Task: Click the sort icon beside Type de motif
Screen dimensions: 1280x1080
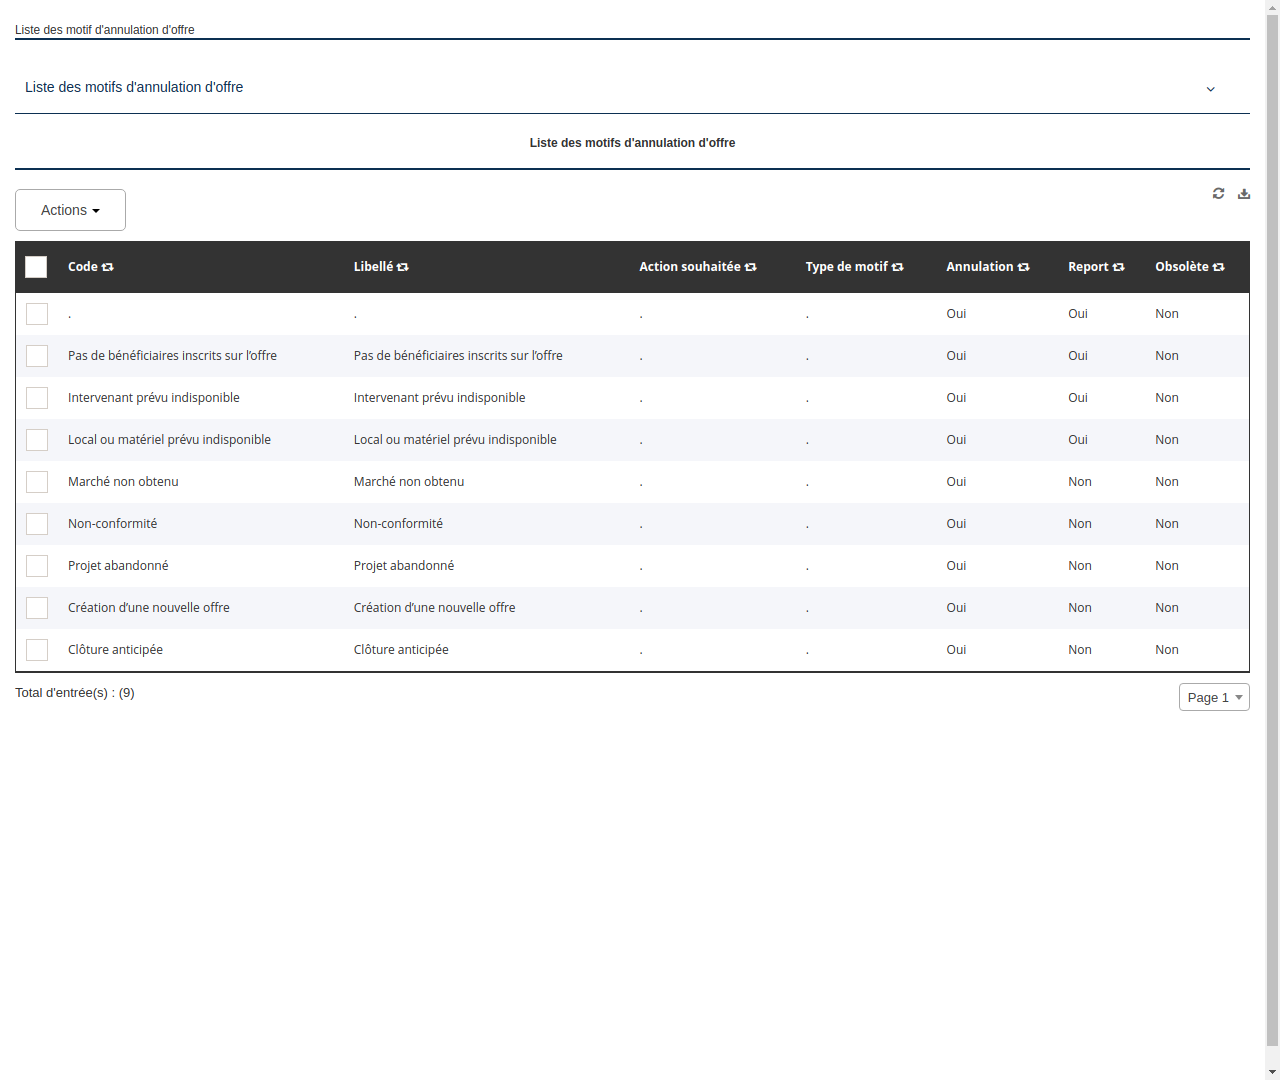Action: pos(897,267)
